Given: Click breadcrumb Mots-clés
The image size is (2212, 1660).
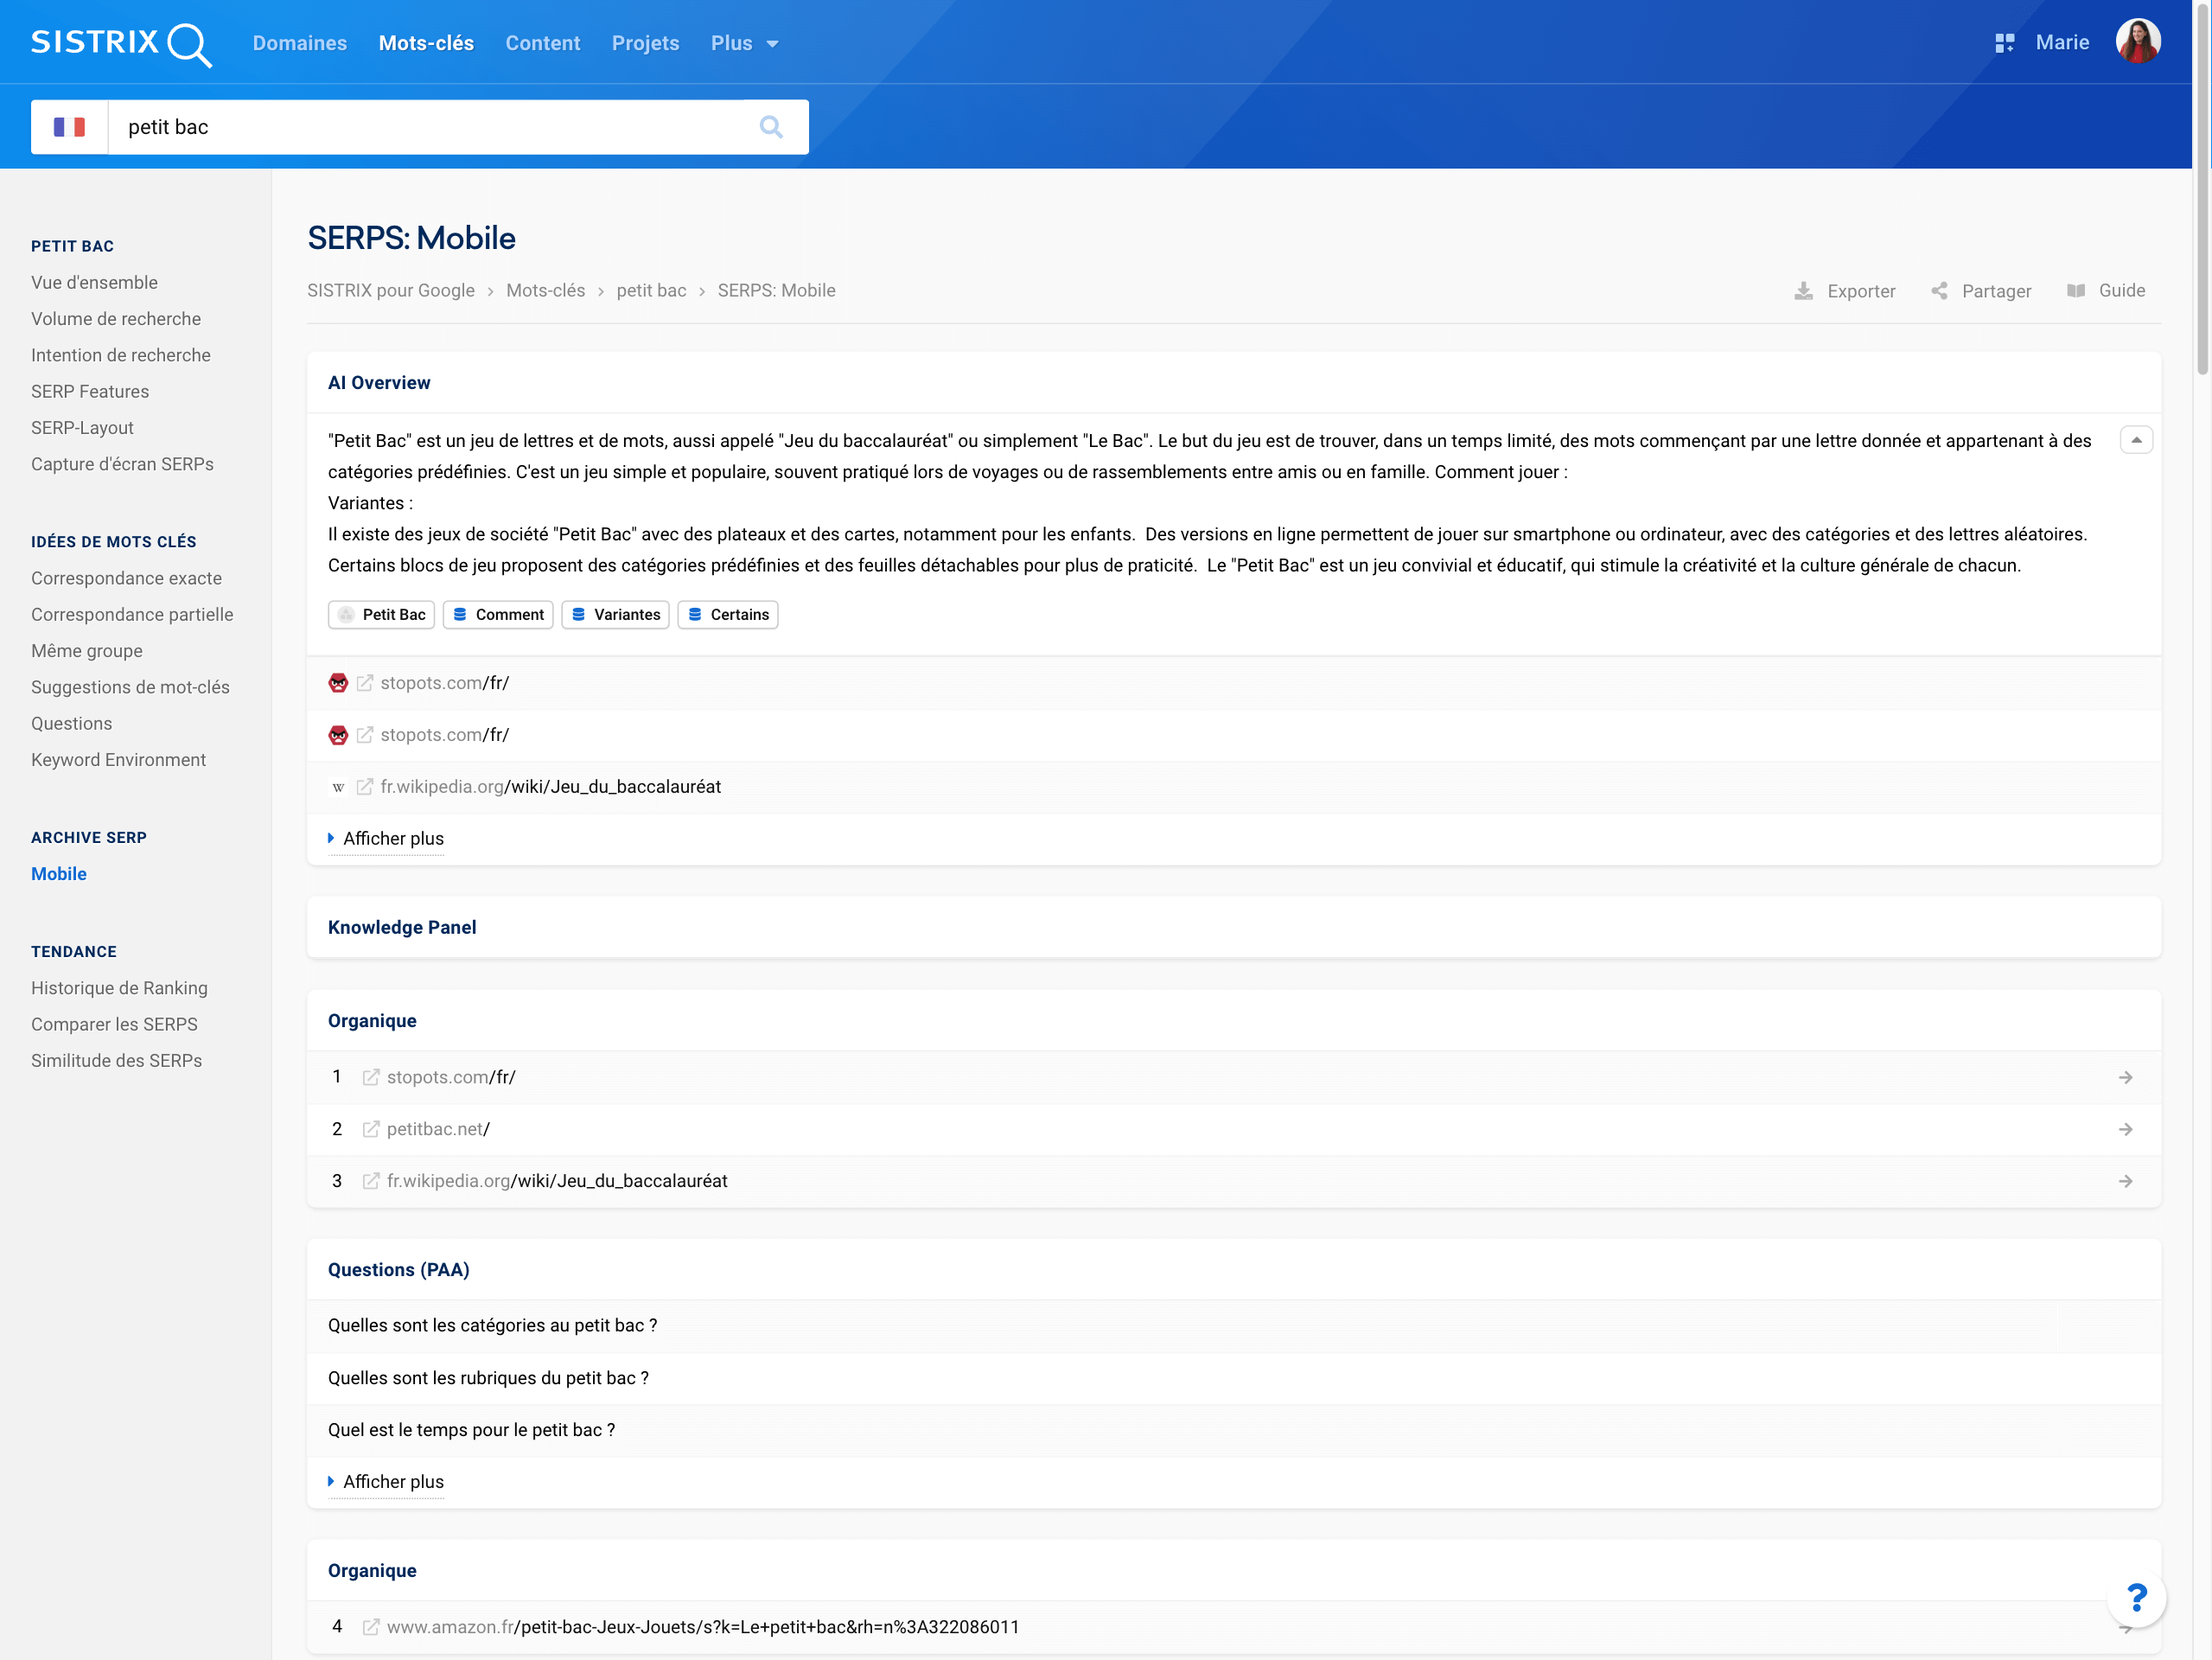Looking at the screenshot, I should 545,291.
